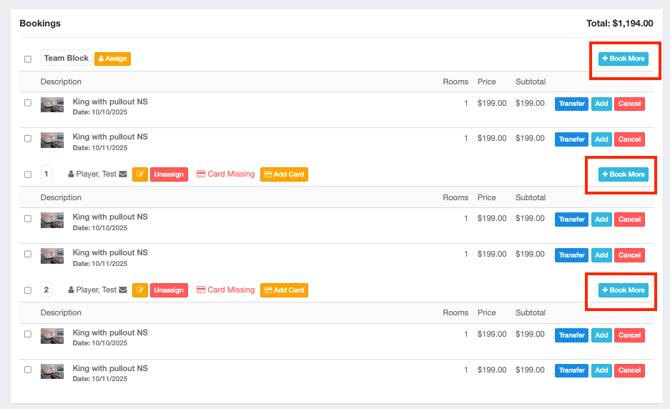Transfer the first Team Block room on 10/10/2025
The image size is (670, 409).
click(571, 104)
